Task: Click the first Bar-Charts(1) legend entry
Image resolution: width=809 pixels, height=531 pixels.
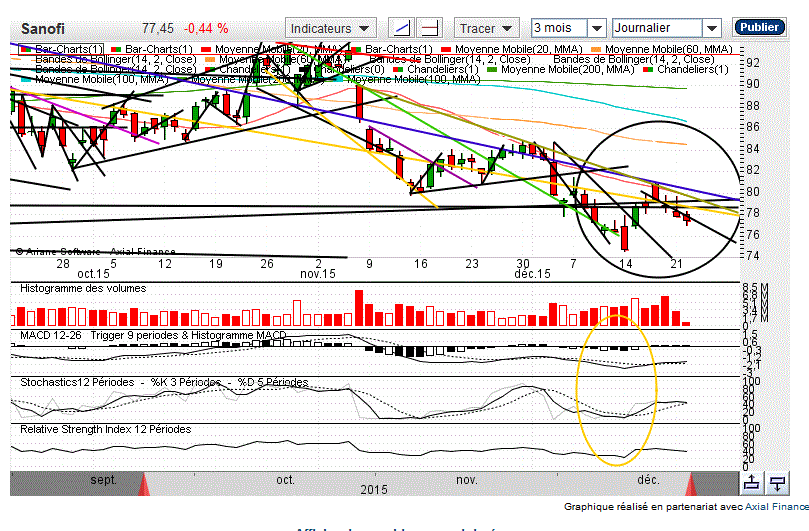Action: [61, 49]
